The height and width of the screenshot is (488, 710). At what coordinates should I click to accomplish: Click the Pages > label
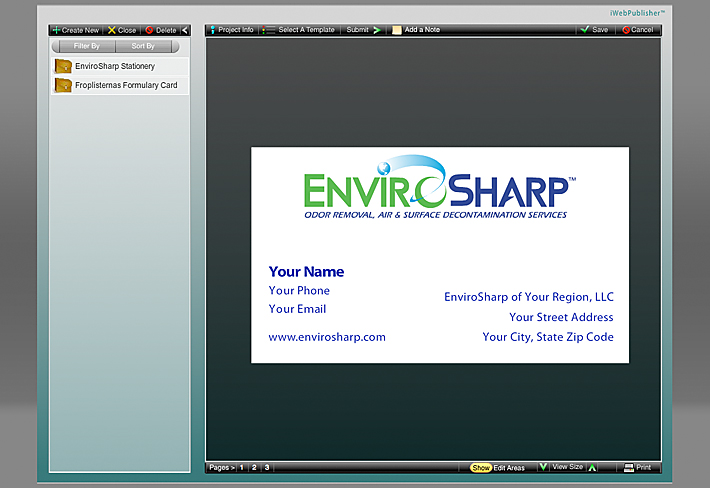[222, 468]
